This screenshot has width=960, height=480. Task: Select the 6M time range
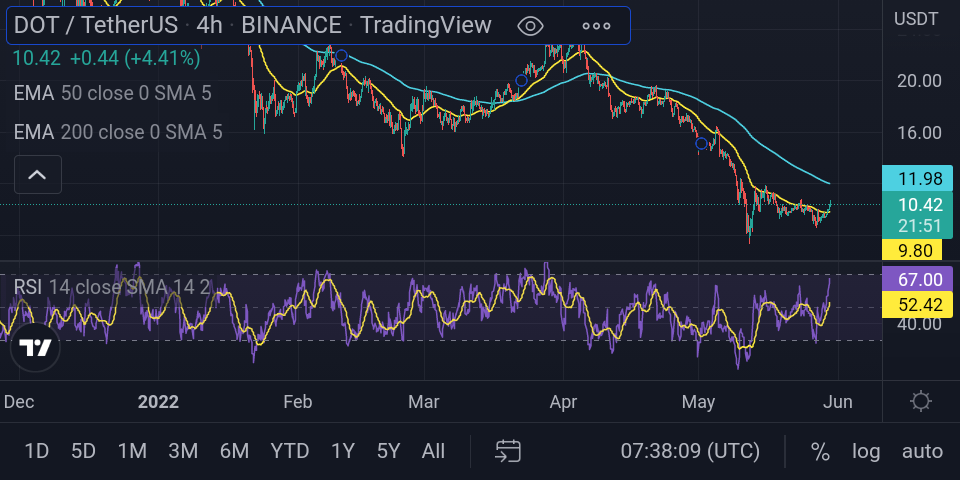pyautogui.click(x=234, y=452)
